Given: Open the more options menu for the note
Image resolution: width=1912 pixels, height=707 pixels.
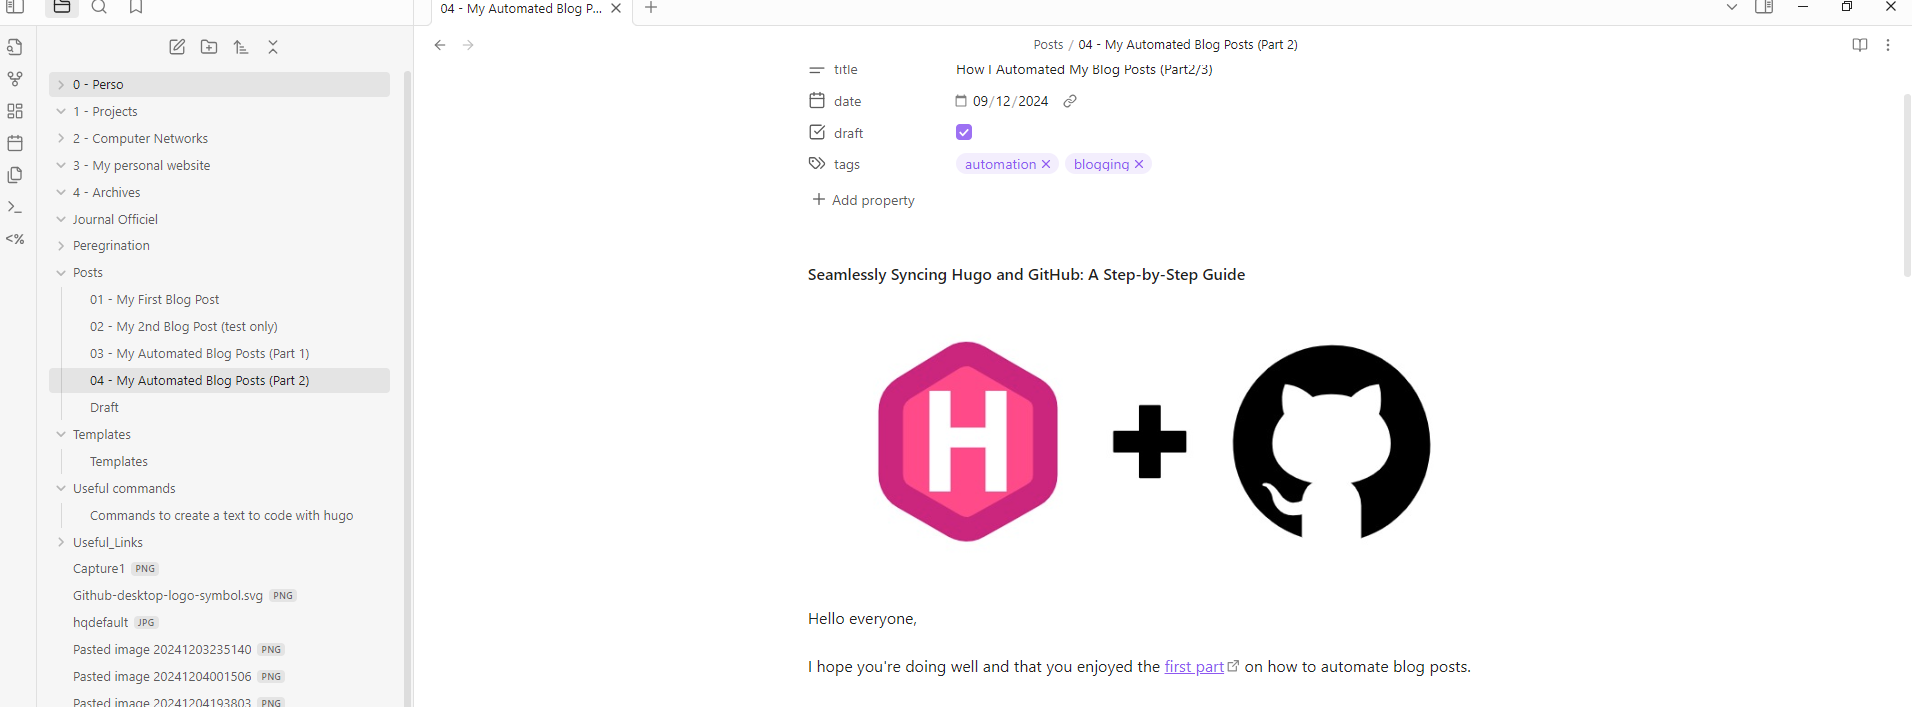Looking at the screenshot, I should (1888, 45).
